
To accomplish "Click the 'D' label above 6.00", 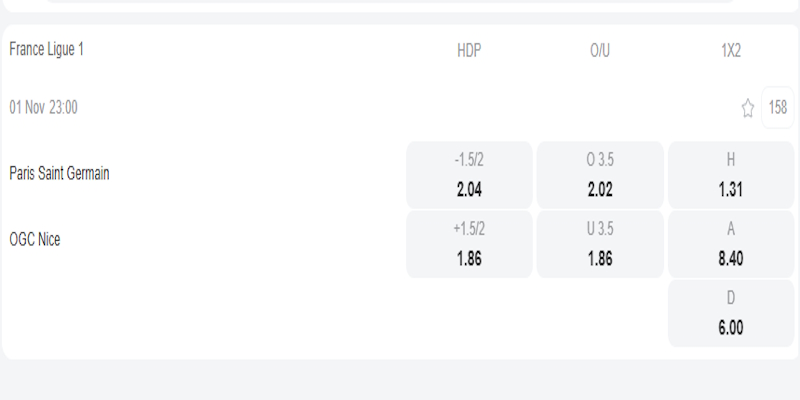I will [730, 299].
